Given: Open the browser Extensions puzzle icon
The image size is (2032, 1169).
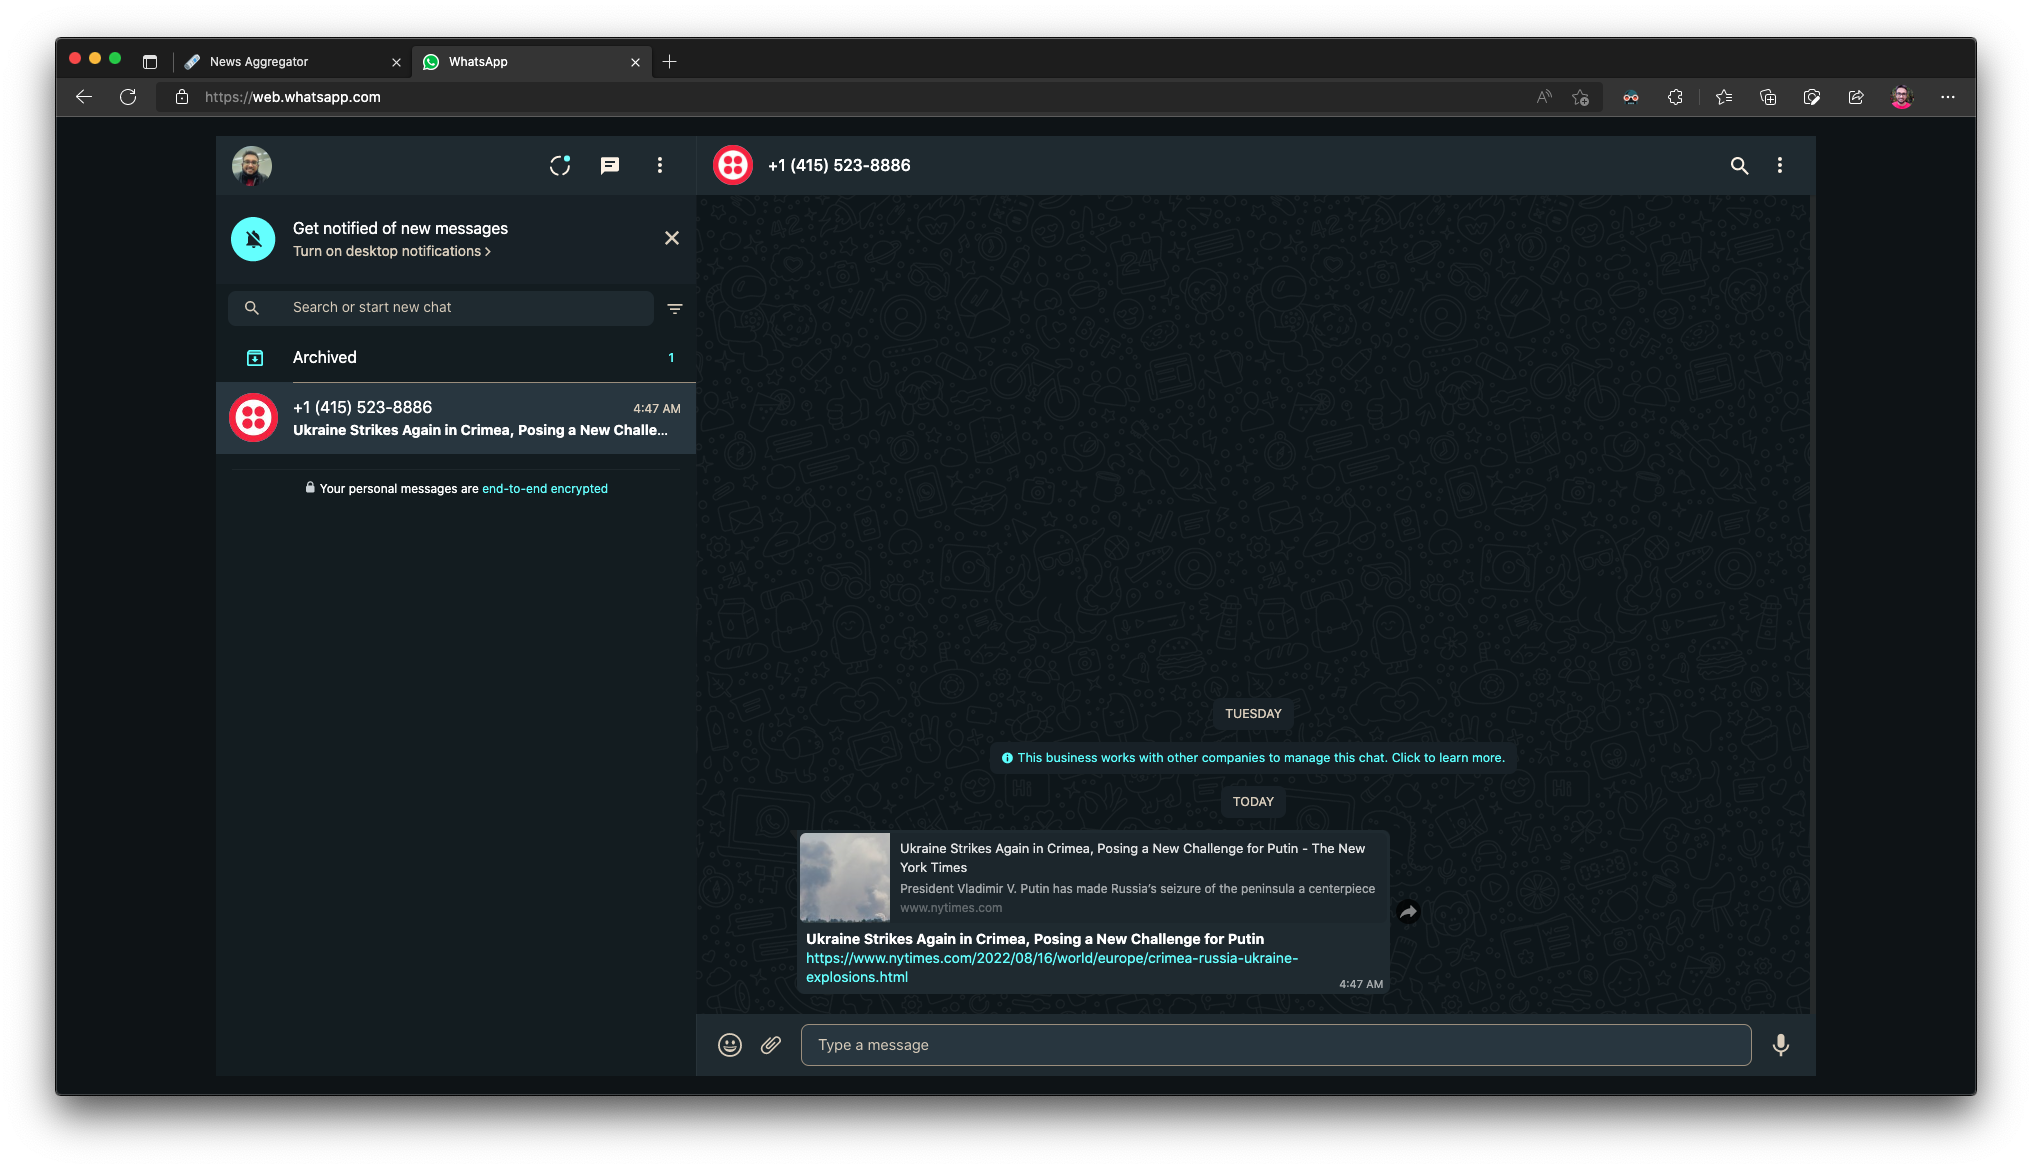Looking at the screenshot, I should click(x=1676, y=97).
